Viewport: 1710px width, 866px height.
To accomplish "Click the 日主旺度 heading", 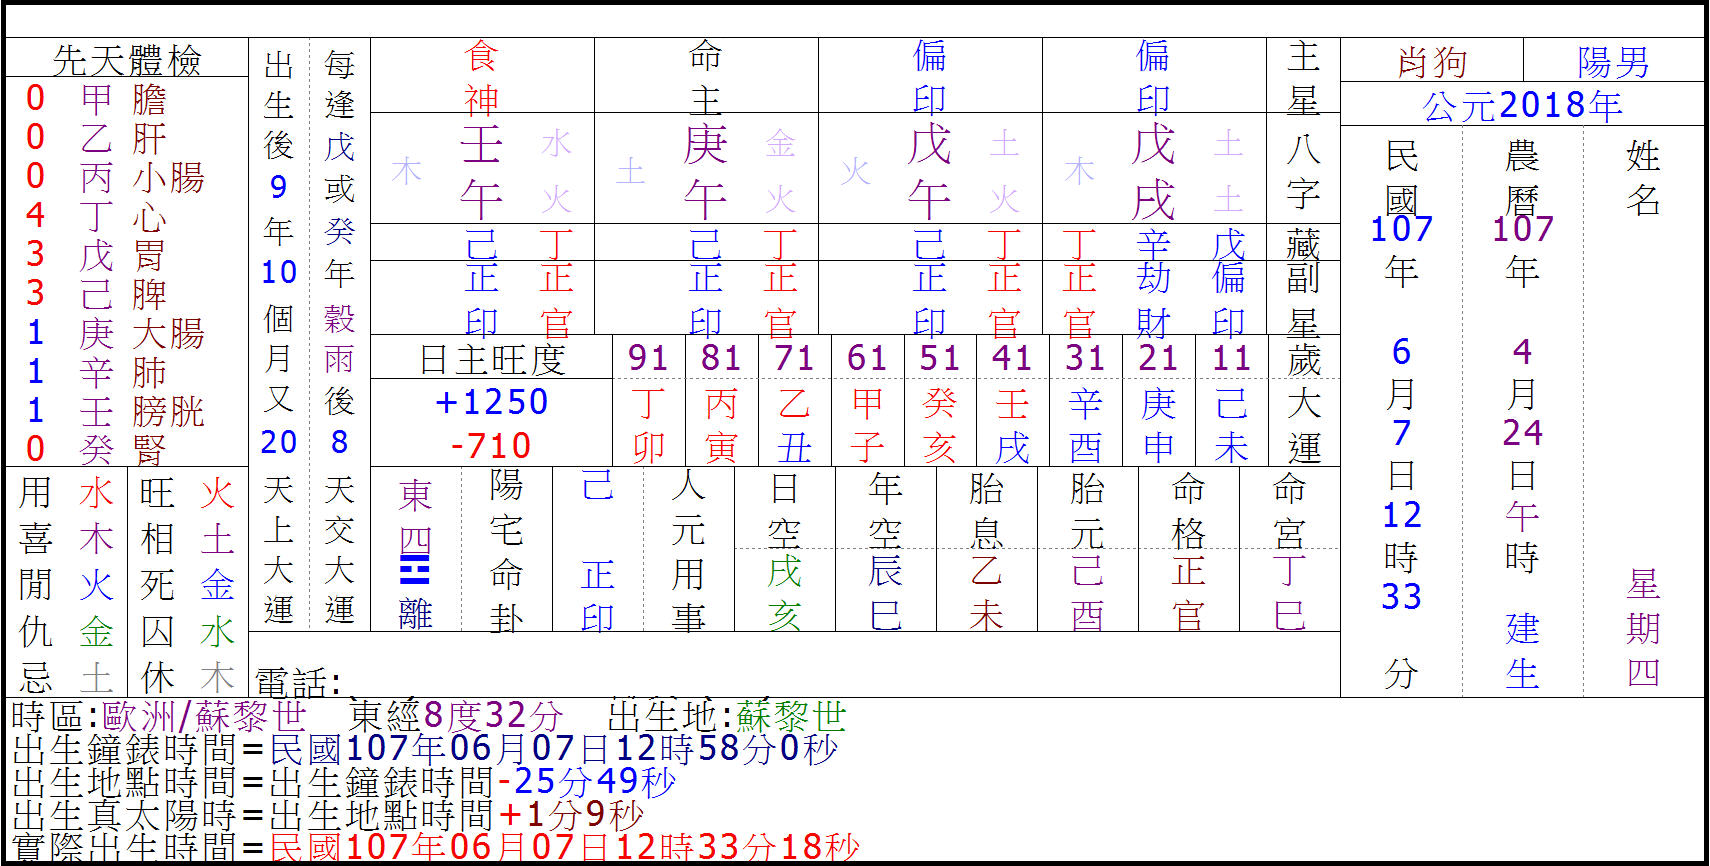I will pyautogui.click(x=492, y=359).
